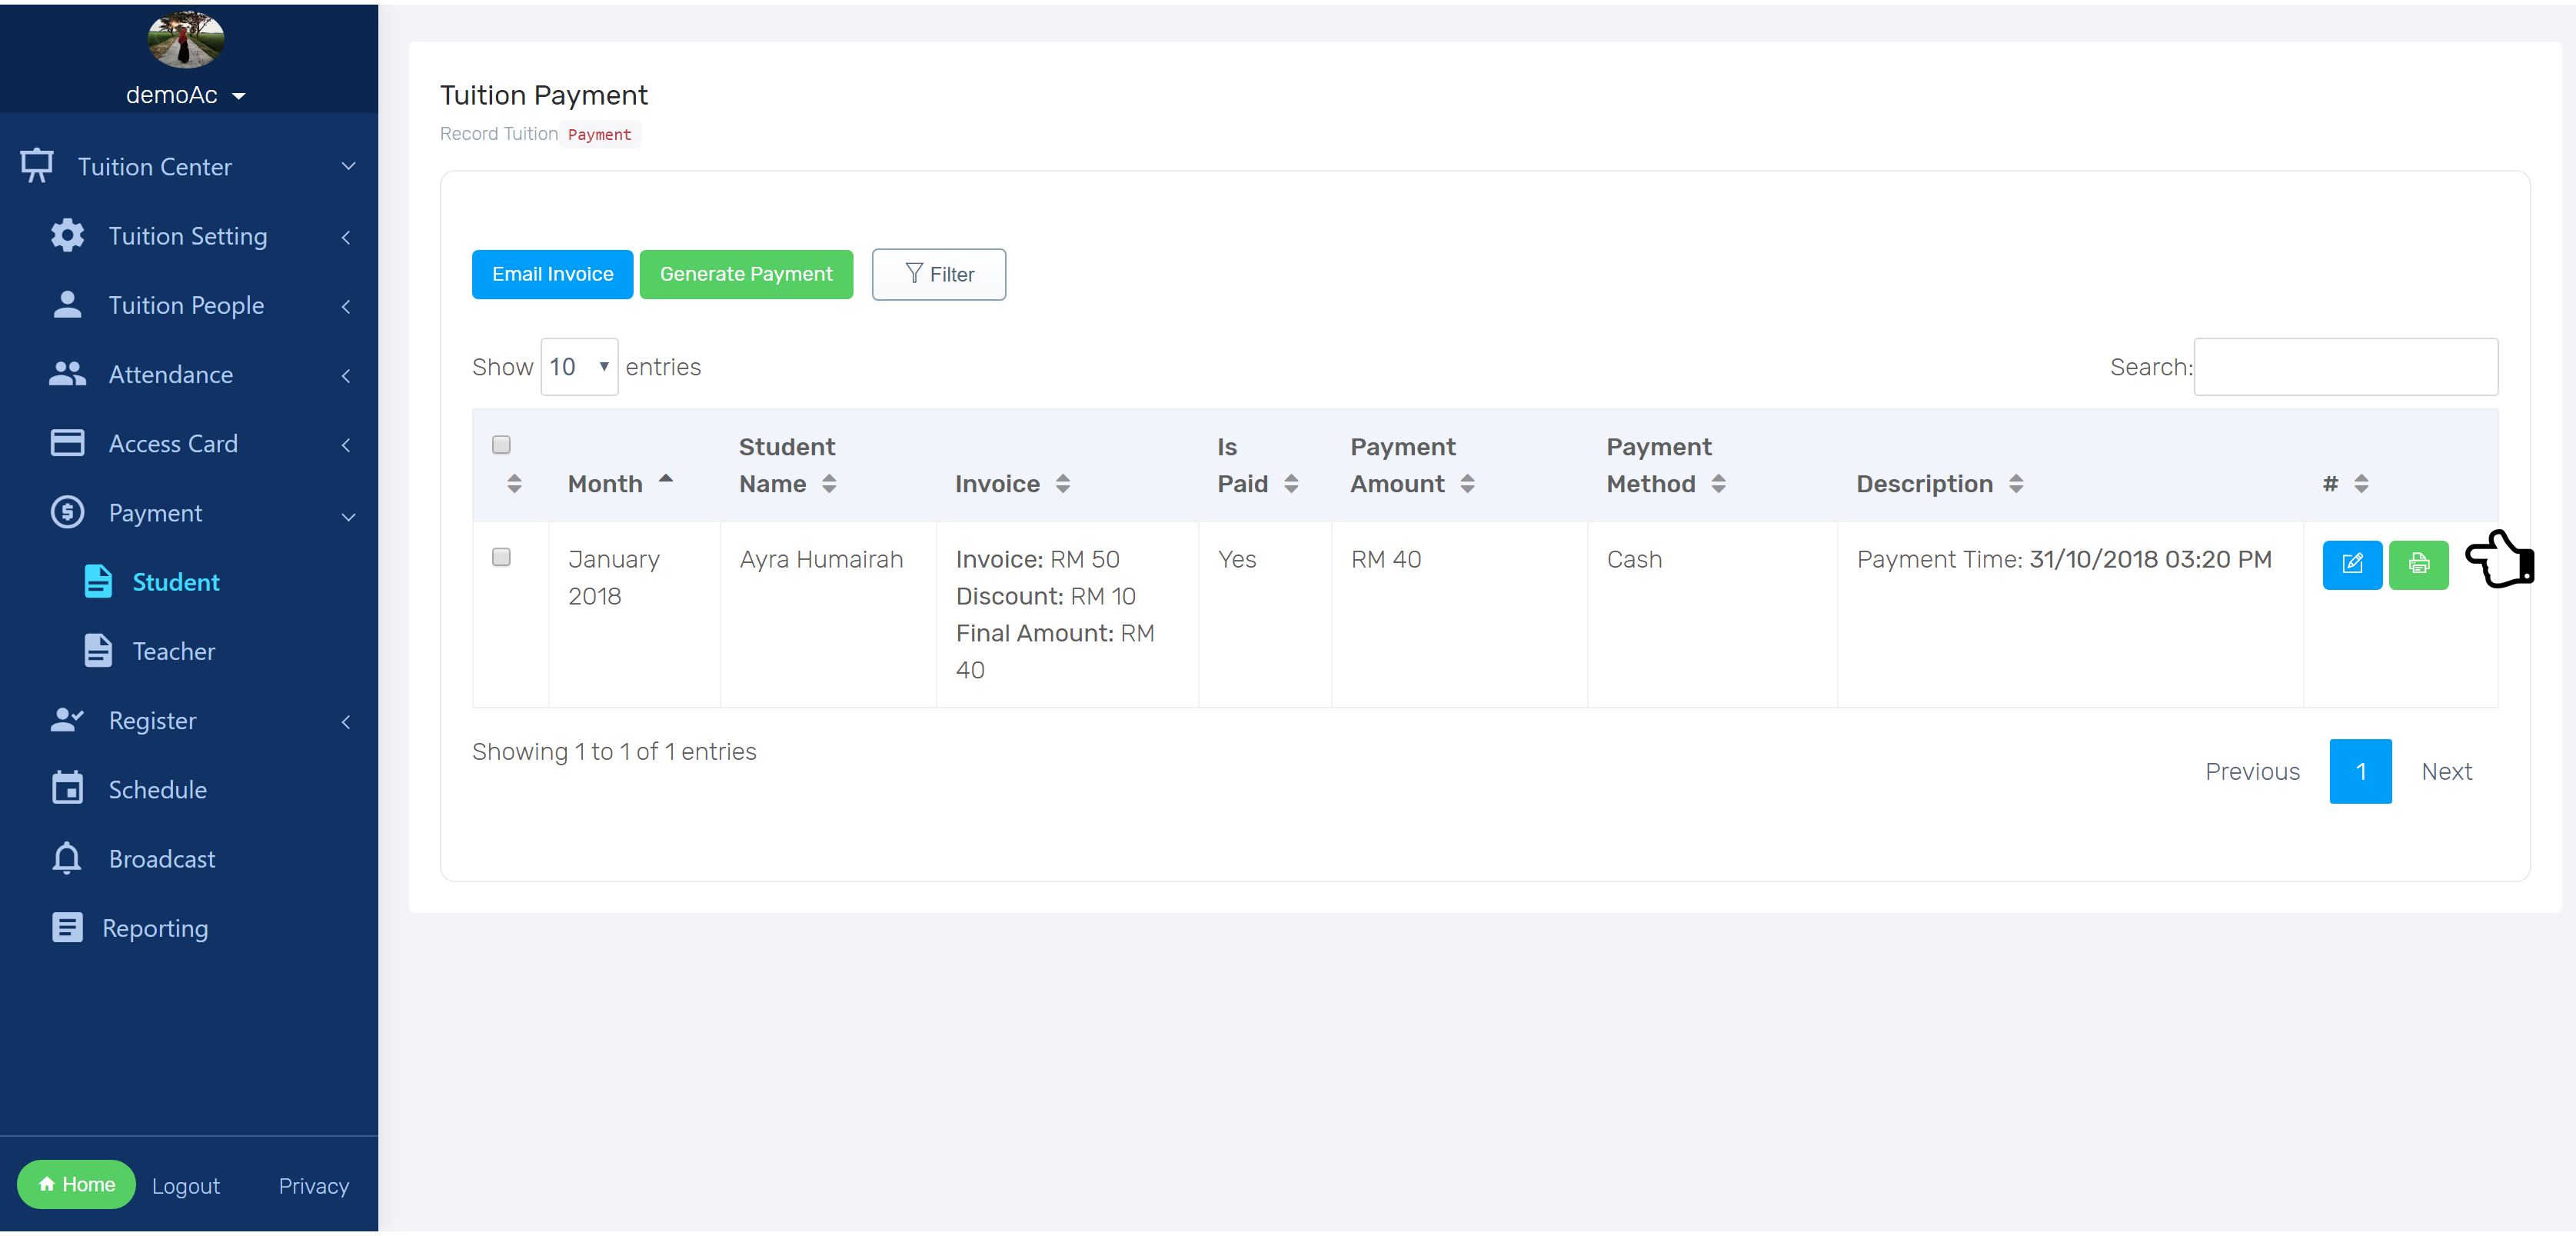
Task: Sort by Payment Amount column arrows
Action: pos(1467,484)
